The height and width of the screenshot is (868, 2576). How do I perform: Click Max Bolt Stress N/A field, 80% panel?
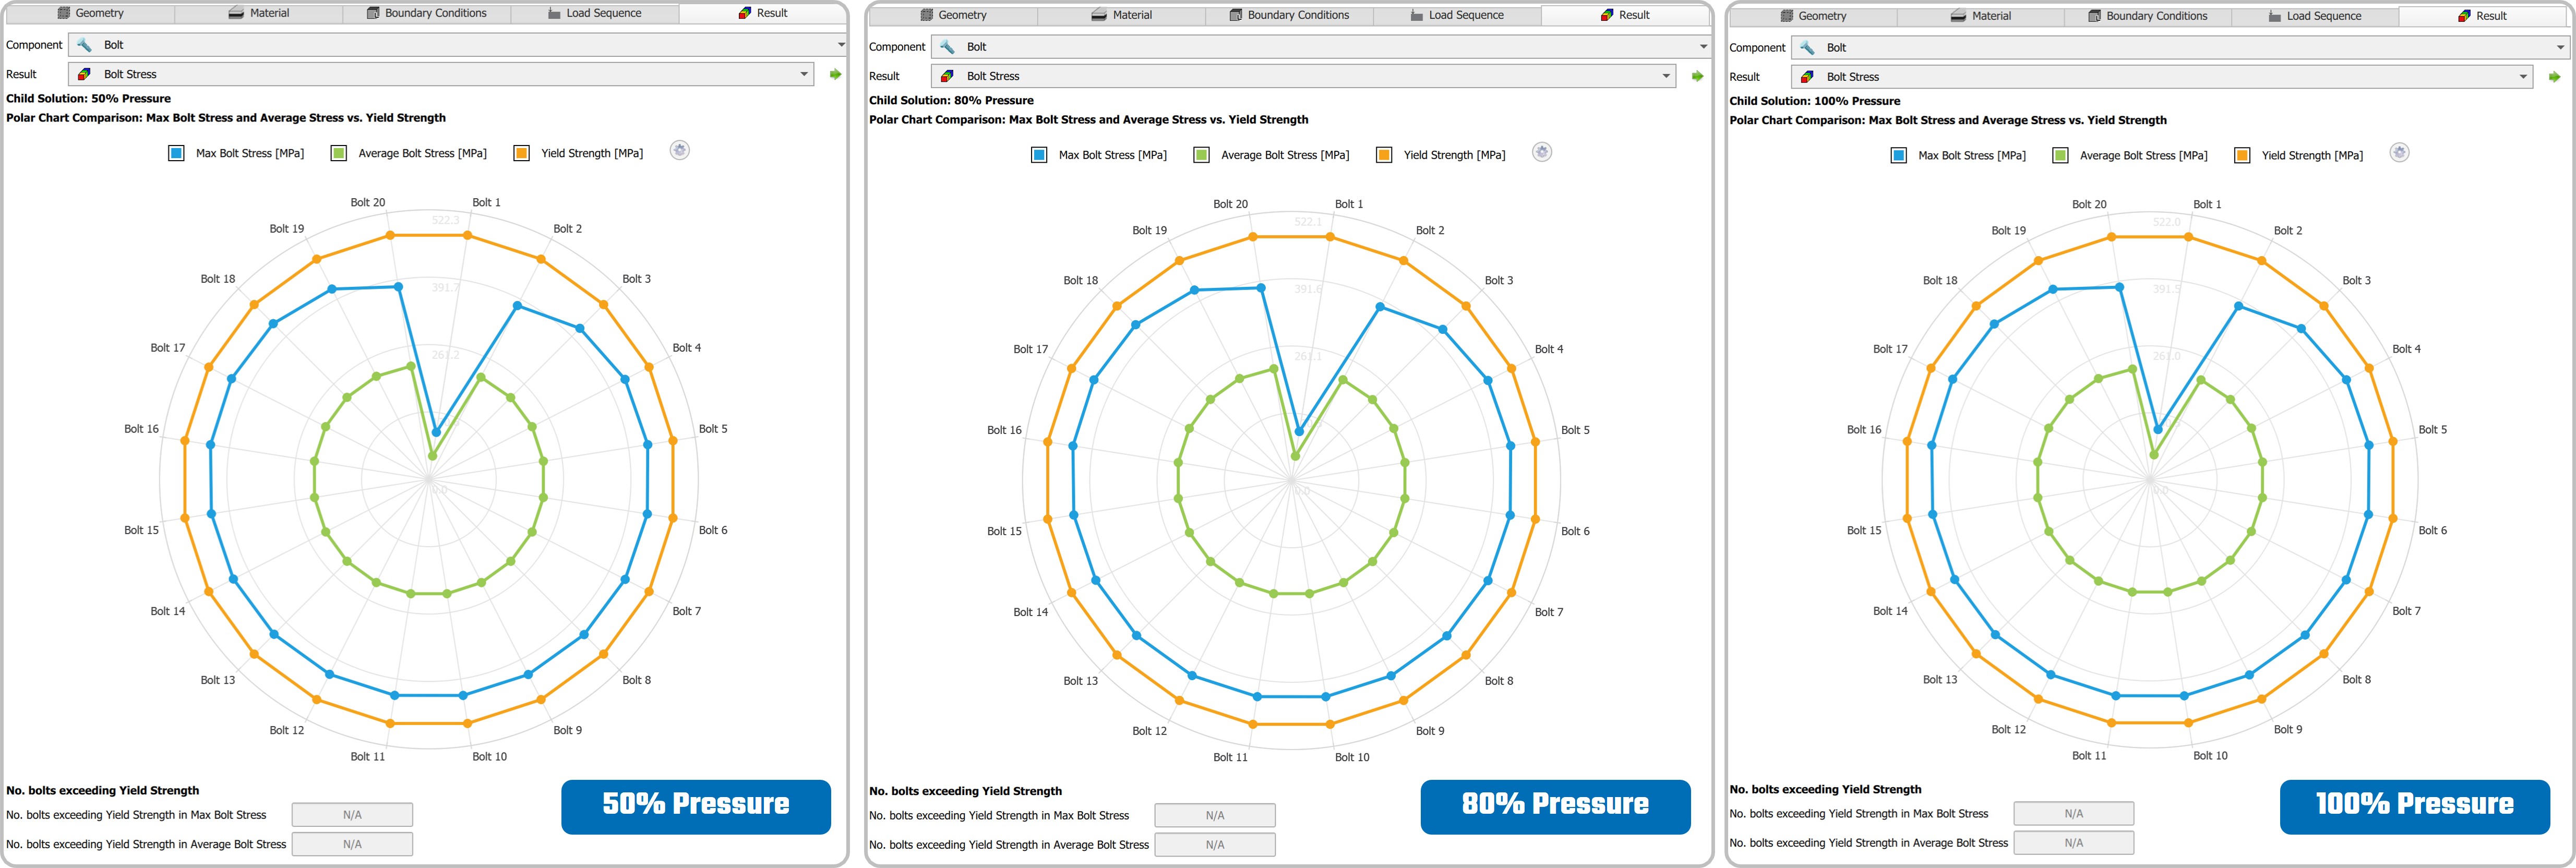[x=1214, y=815]
